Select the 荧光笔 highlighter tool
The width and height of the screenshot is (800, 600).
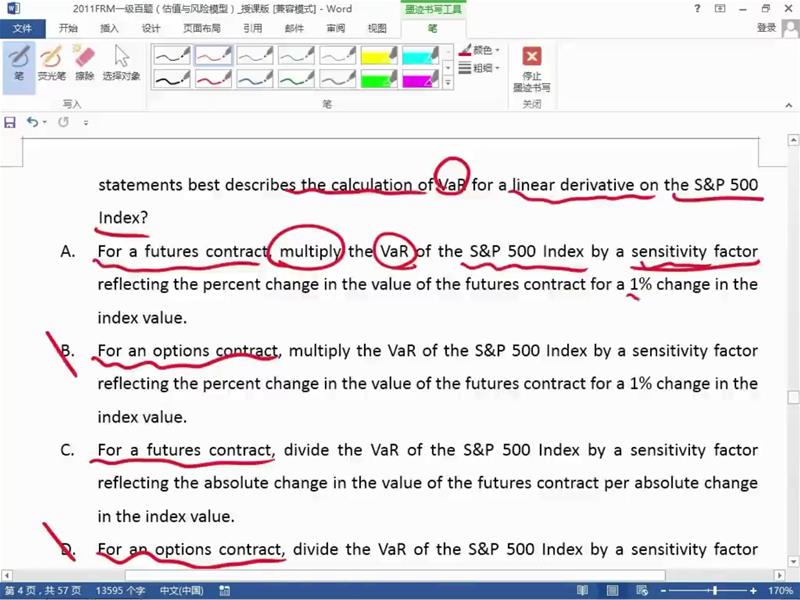[x=51, y=64]
